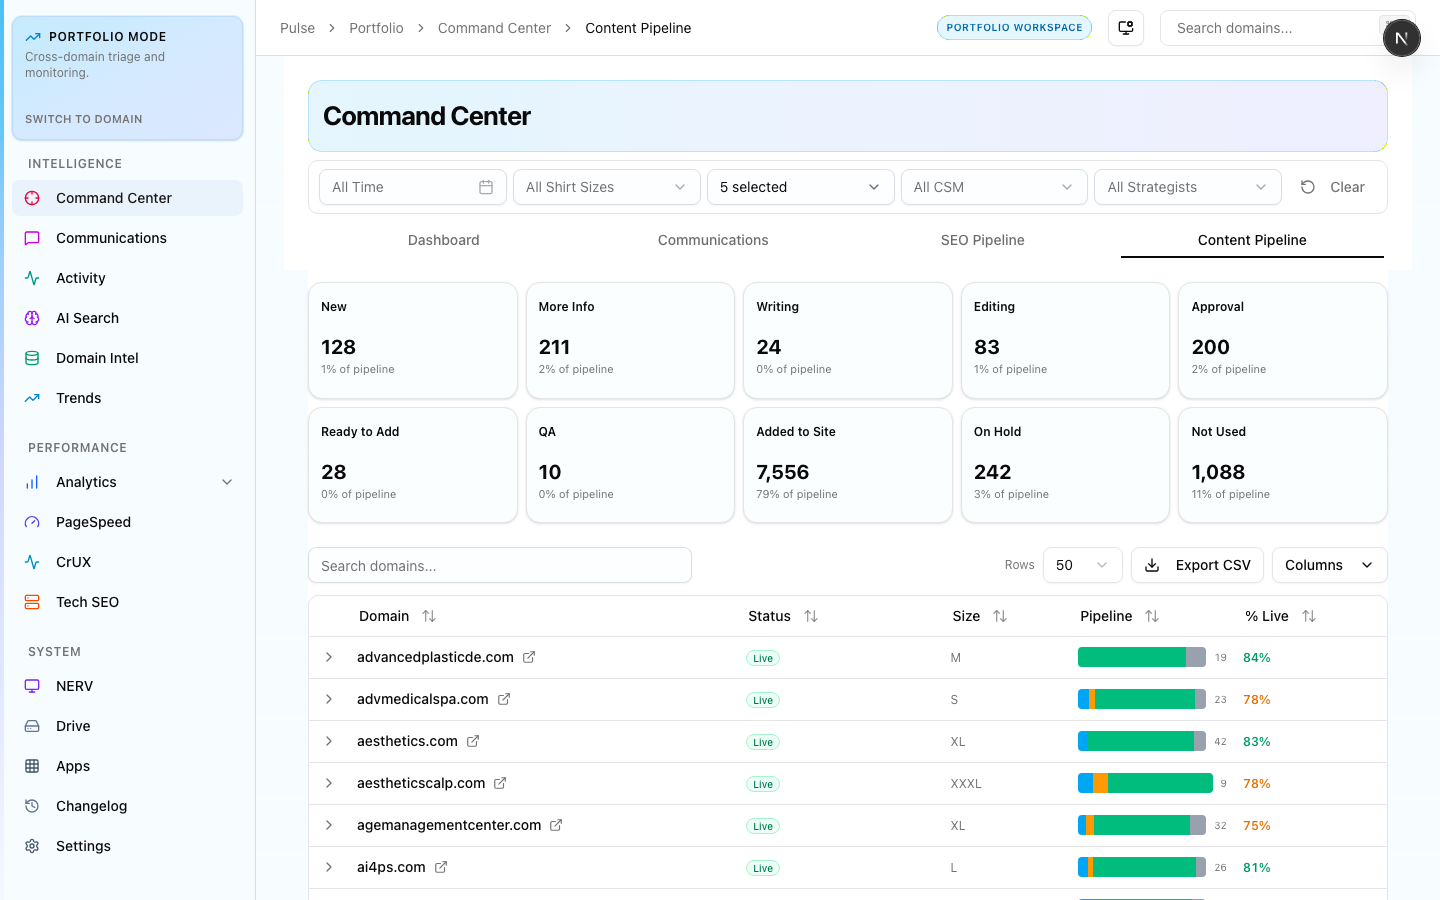Switch to the SEO Pipeline tab

tap(982, 240)
